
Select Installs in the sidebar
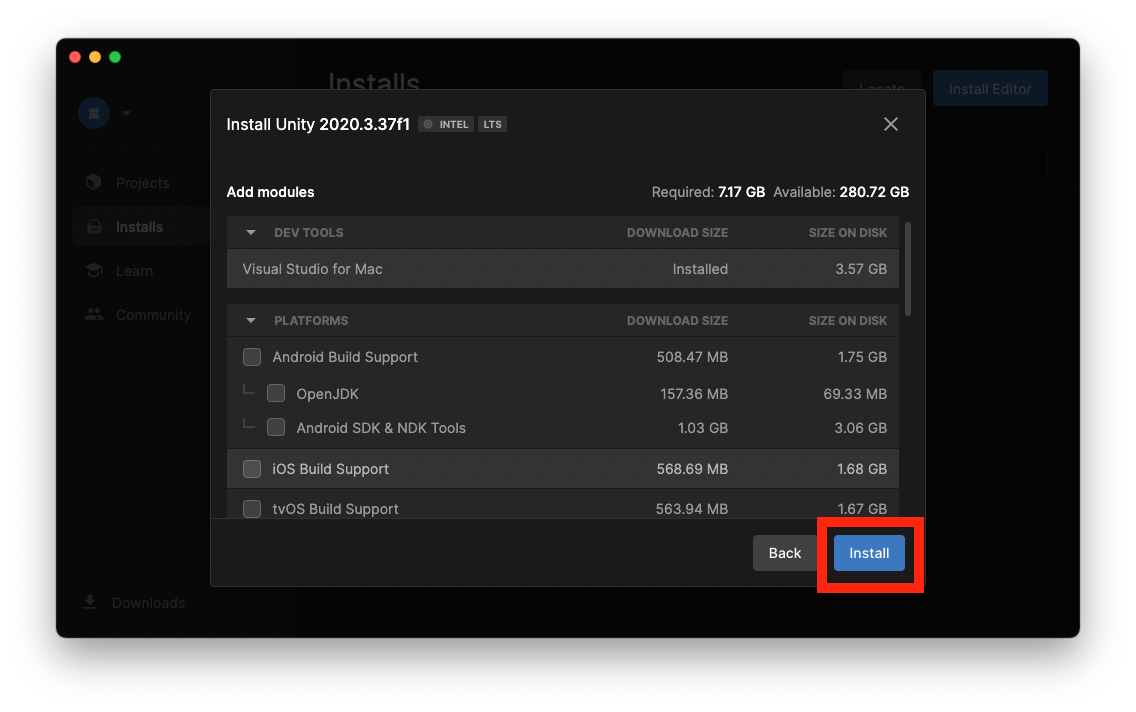tap(141, 227)
